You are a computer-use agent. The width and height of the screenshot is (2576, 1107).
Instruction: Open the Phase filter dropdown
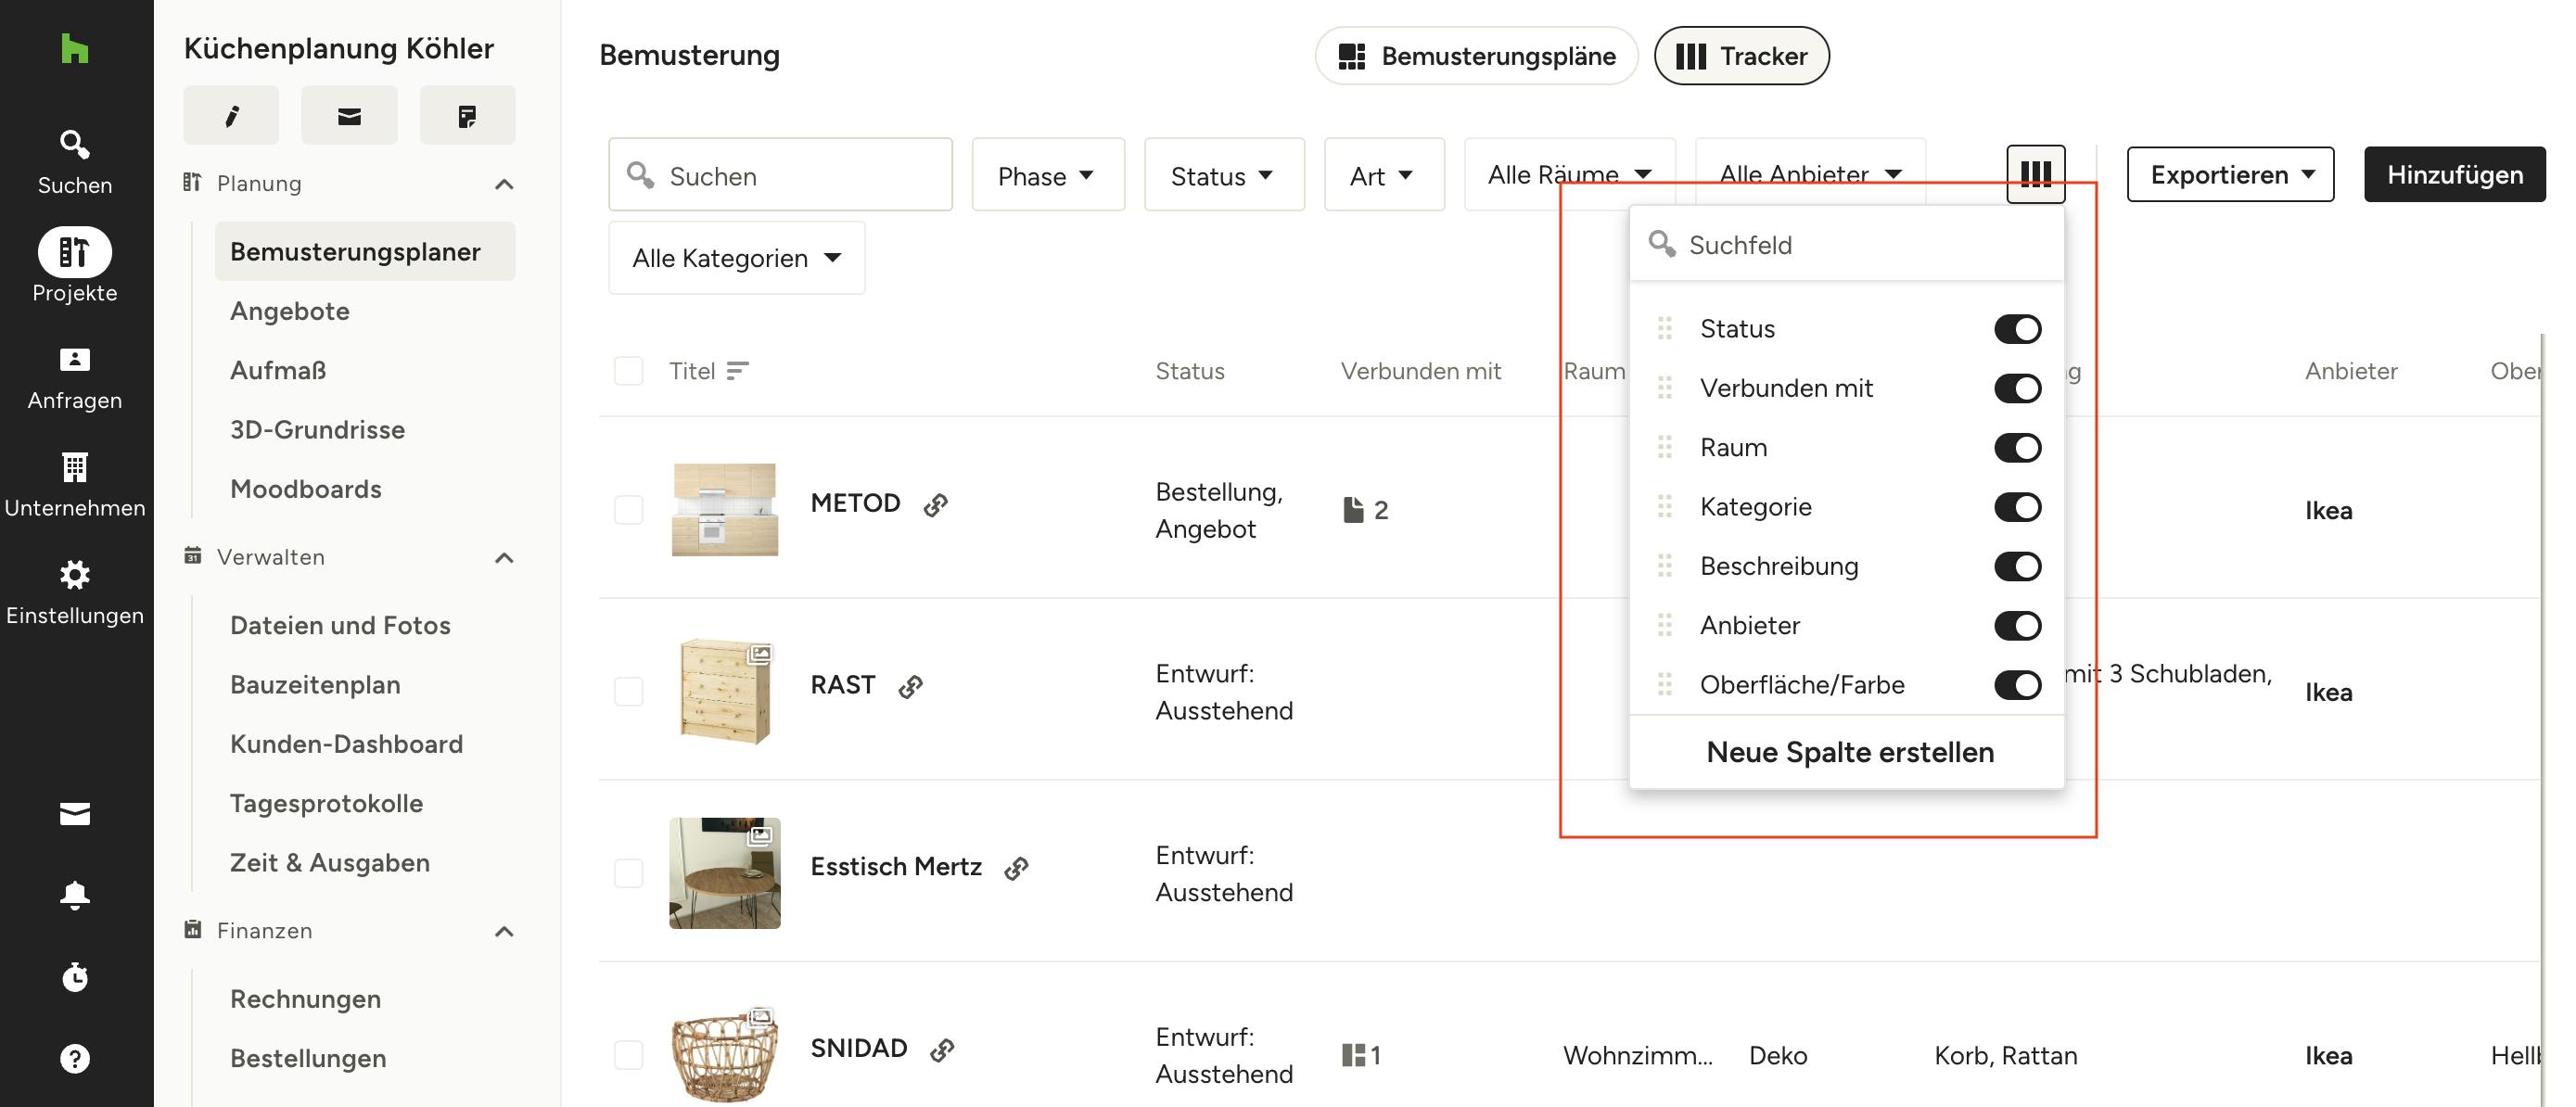1047,175
